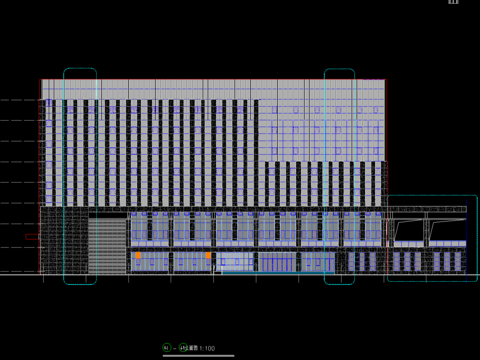480x360 pixels.
Task: Select the small red rectangle left of building
Action: (x=32, y=237)
